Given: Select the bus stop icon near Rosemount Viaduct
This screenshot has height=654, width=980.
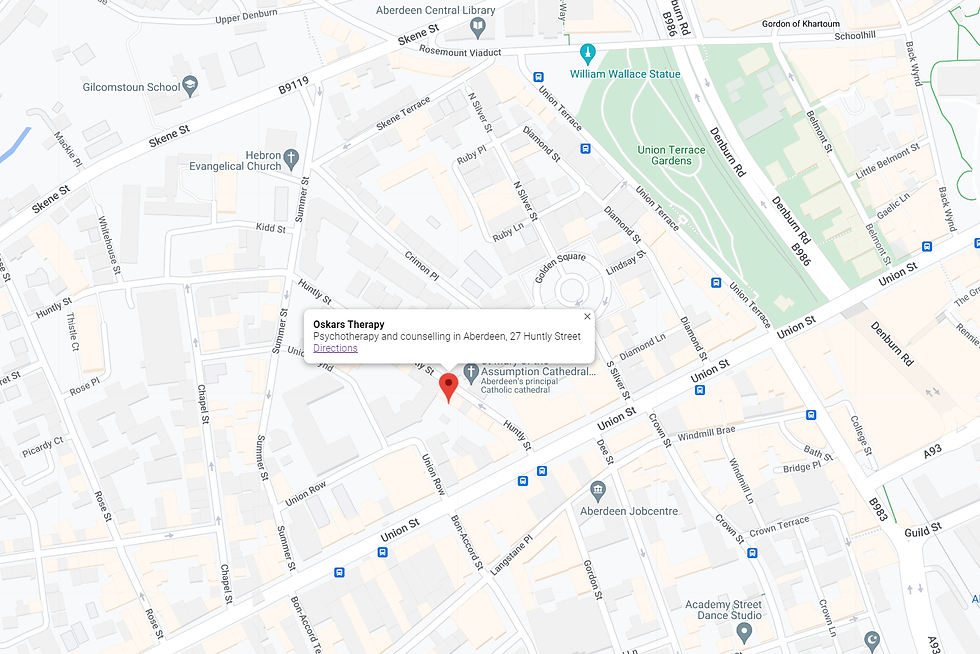Looking at the screenshot, I should [538, 78].
